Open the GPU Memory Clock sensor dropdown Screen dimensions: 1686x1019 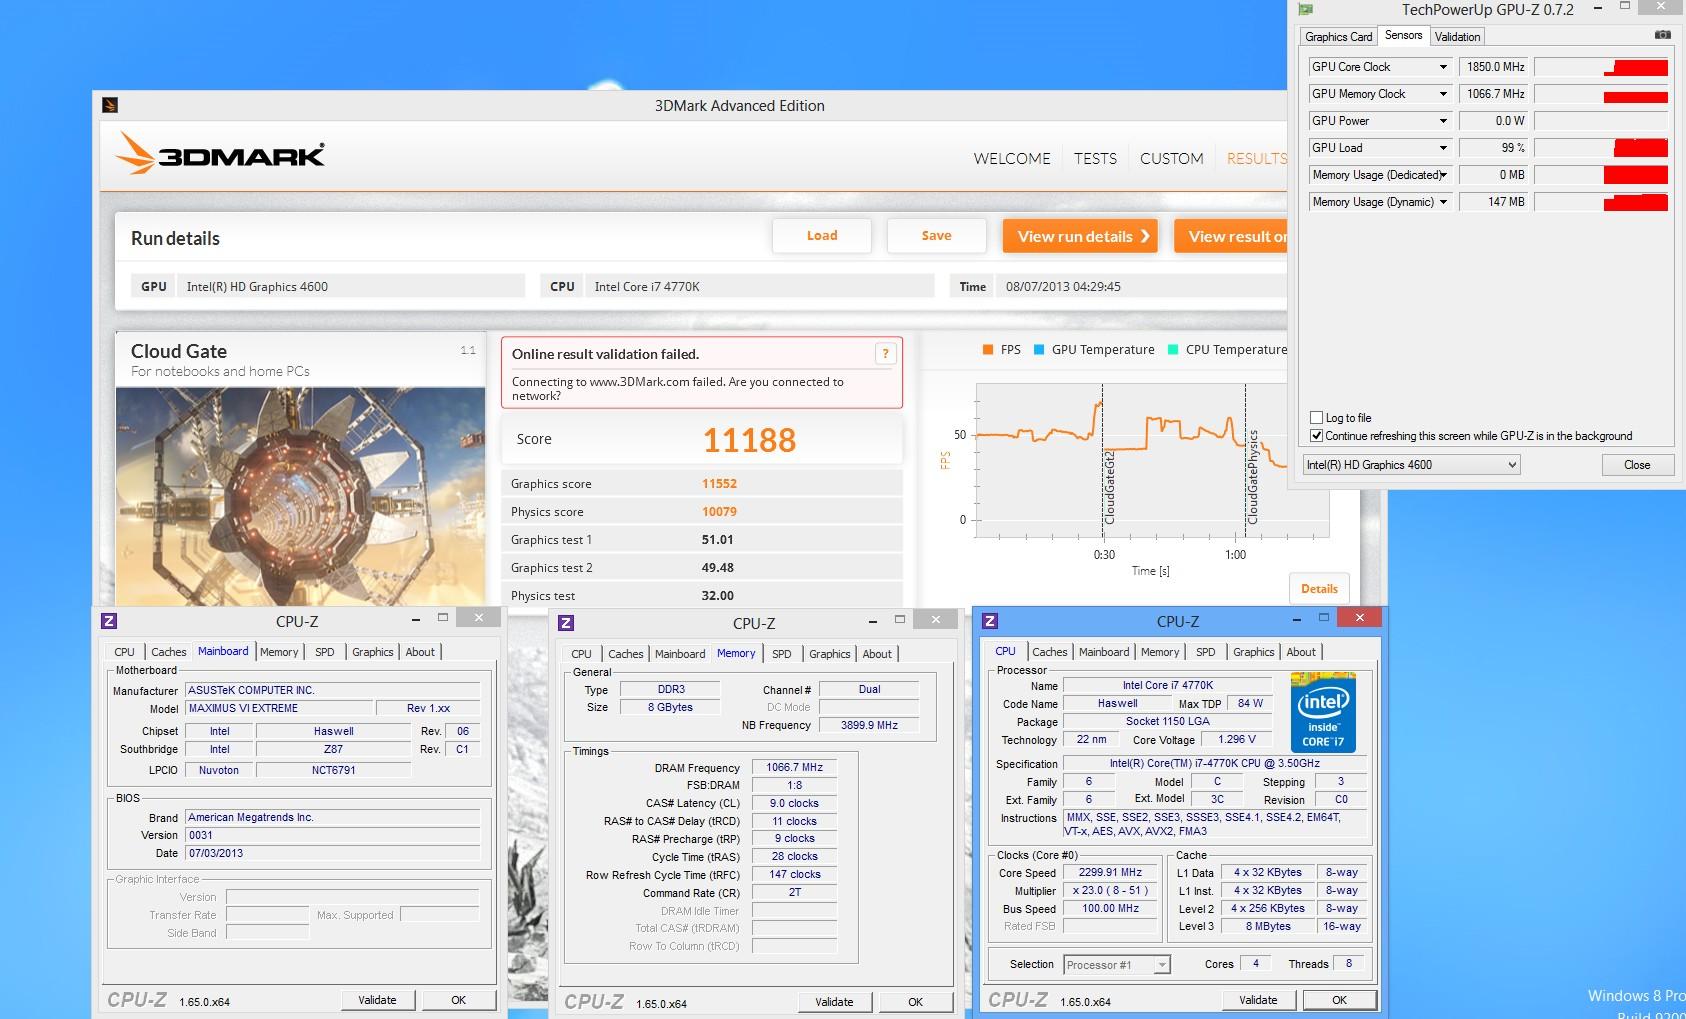click(x=1443, y=94)
